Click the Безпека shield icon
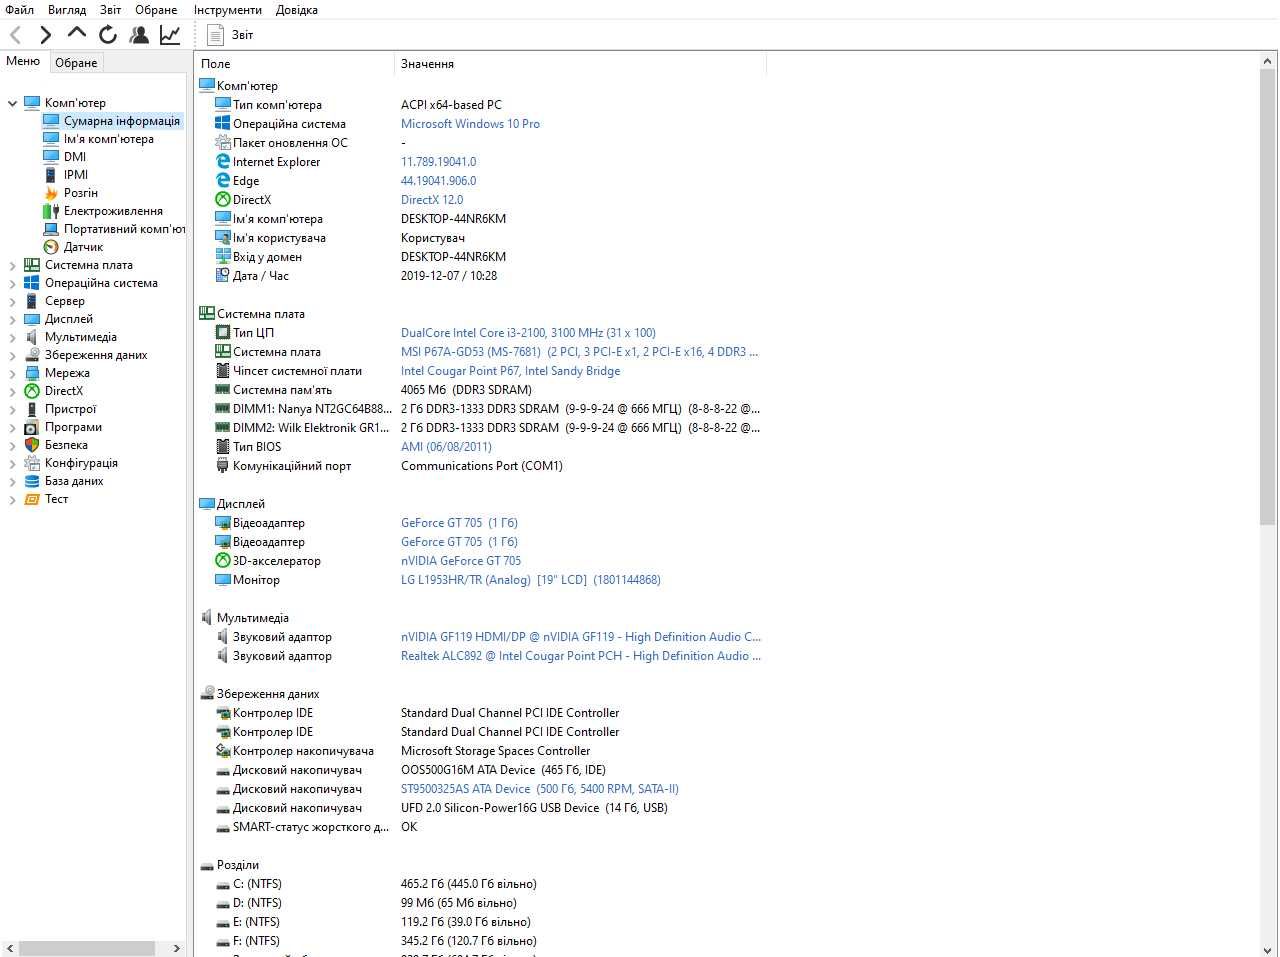This screenshot has width=1280, height=957. [32, 445]
